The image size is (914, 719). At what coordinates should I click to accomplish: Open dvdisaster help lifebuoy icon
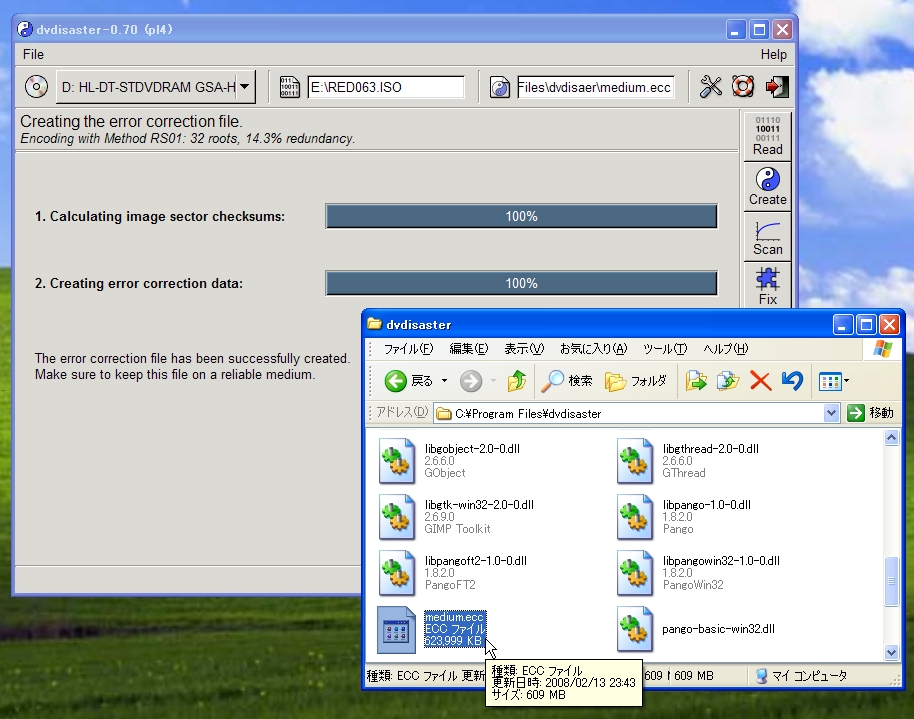pyautogui.click(x=743, y=87)
